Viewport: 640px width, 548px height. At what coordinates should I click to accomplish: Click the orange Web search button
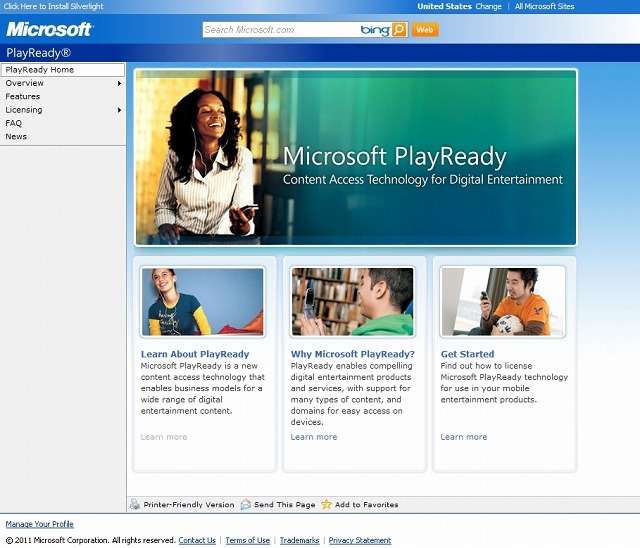point(425,30)
